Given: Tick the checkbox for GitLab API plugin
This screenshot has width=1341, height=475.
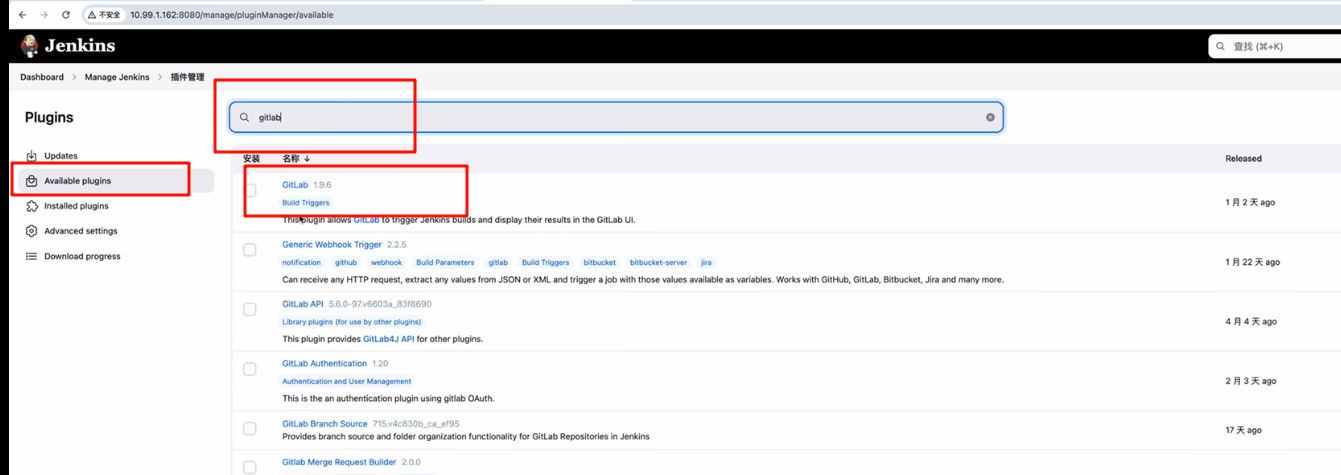Looking at the screenshot, I should 250,310.
